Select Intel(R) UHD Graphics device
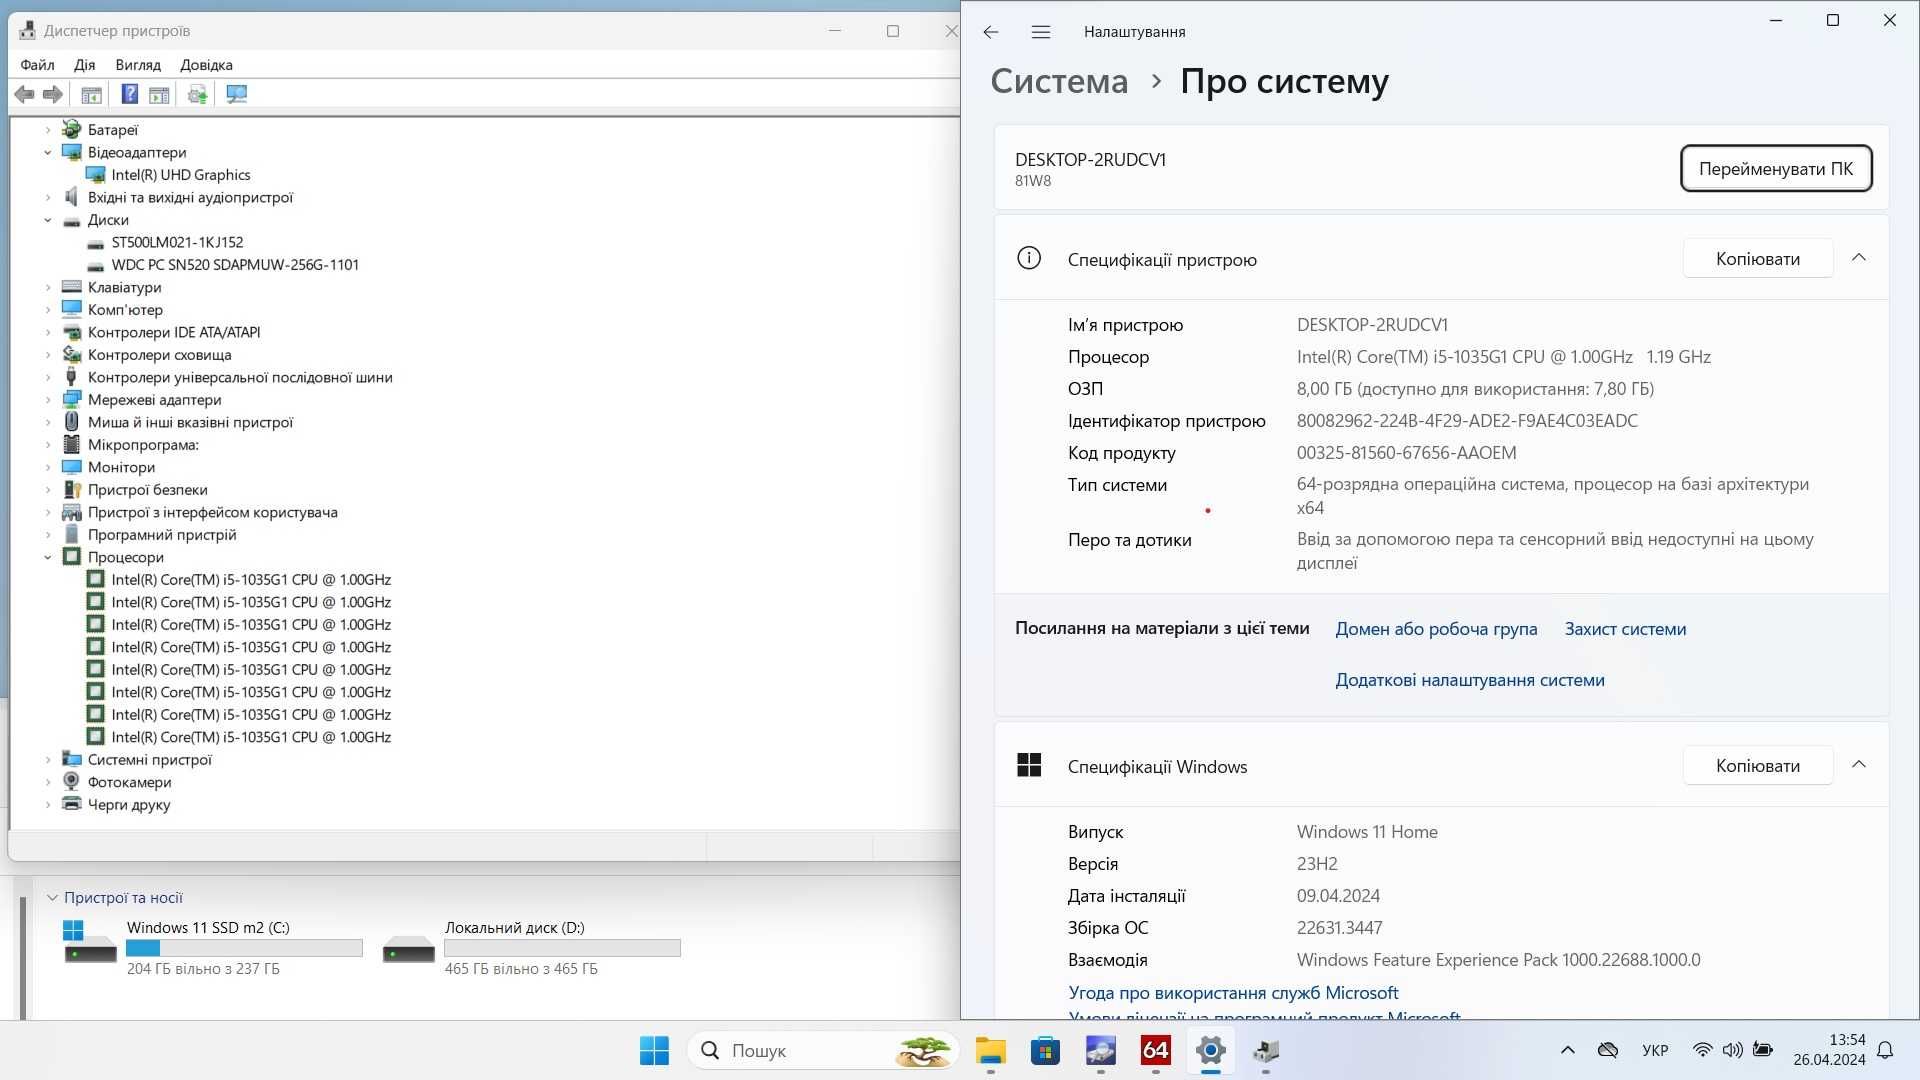 (180, 175)
